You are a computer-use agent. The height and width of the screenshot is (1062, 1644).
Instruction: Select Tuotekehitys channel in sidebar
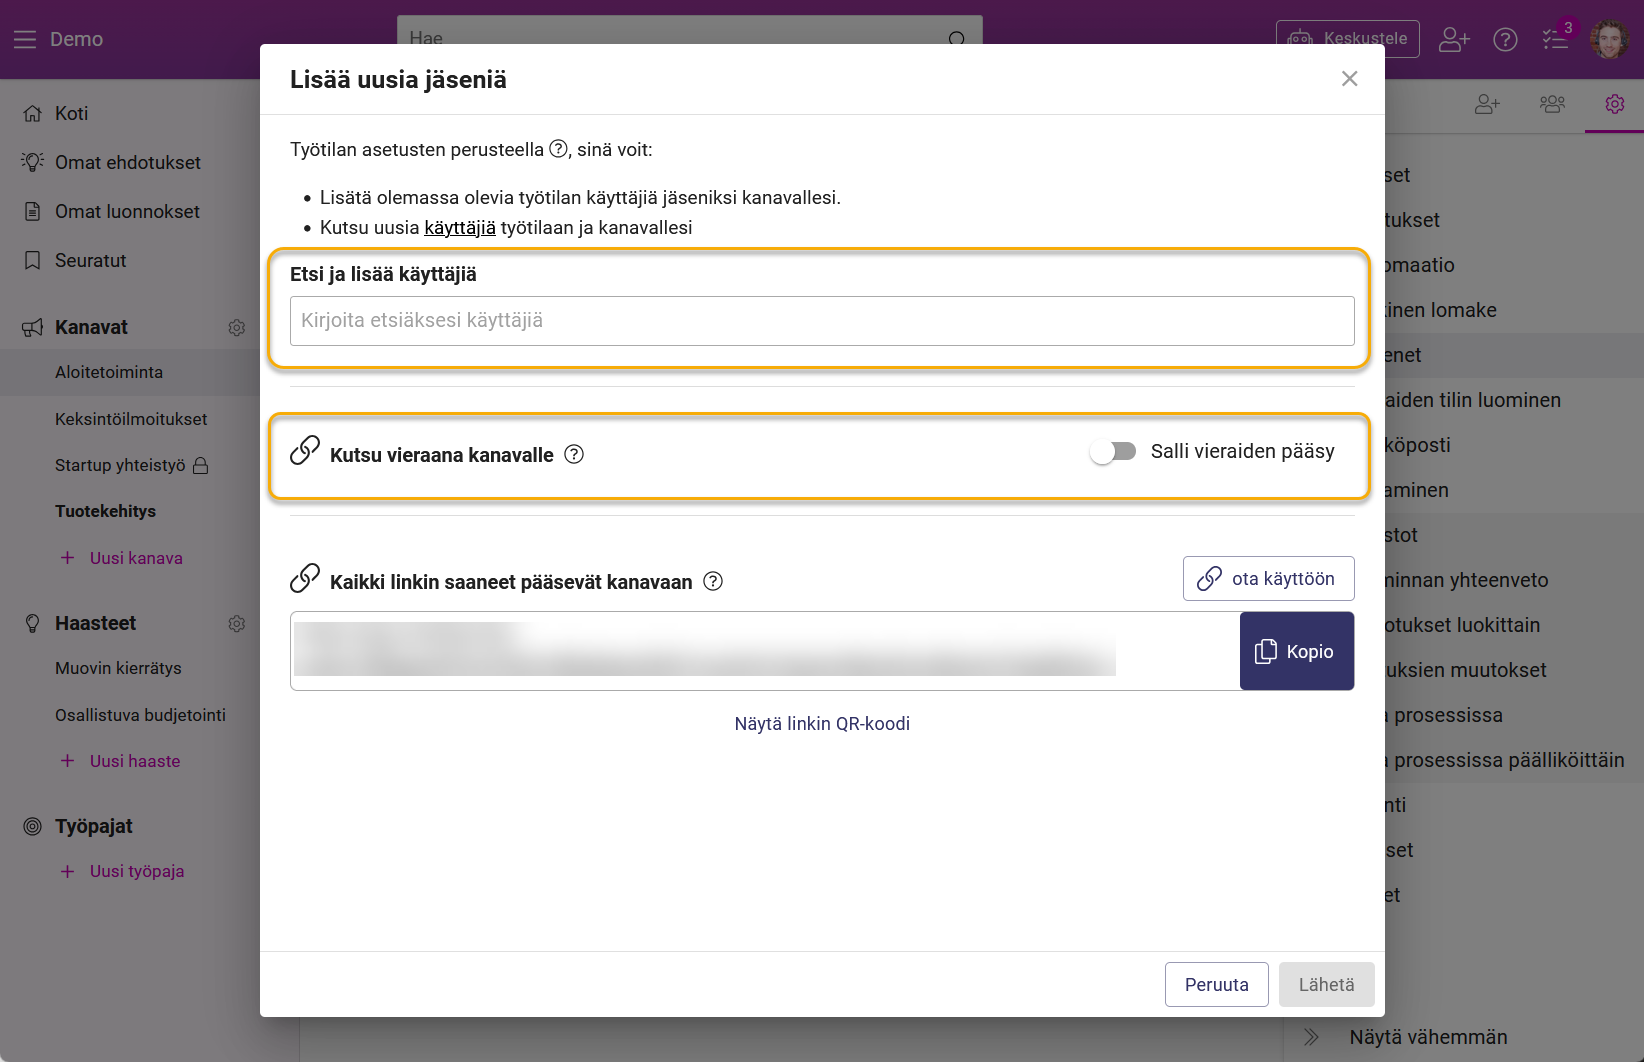105,511
